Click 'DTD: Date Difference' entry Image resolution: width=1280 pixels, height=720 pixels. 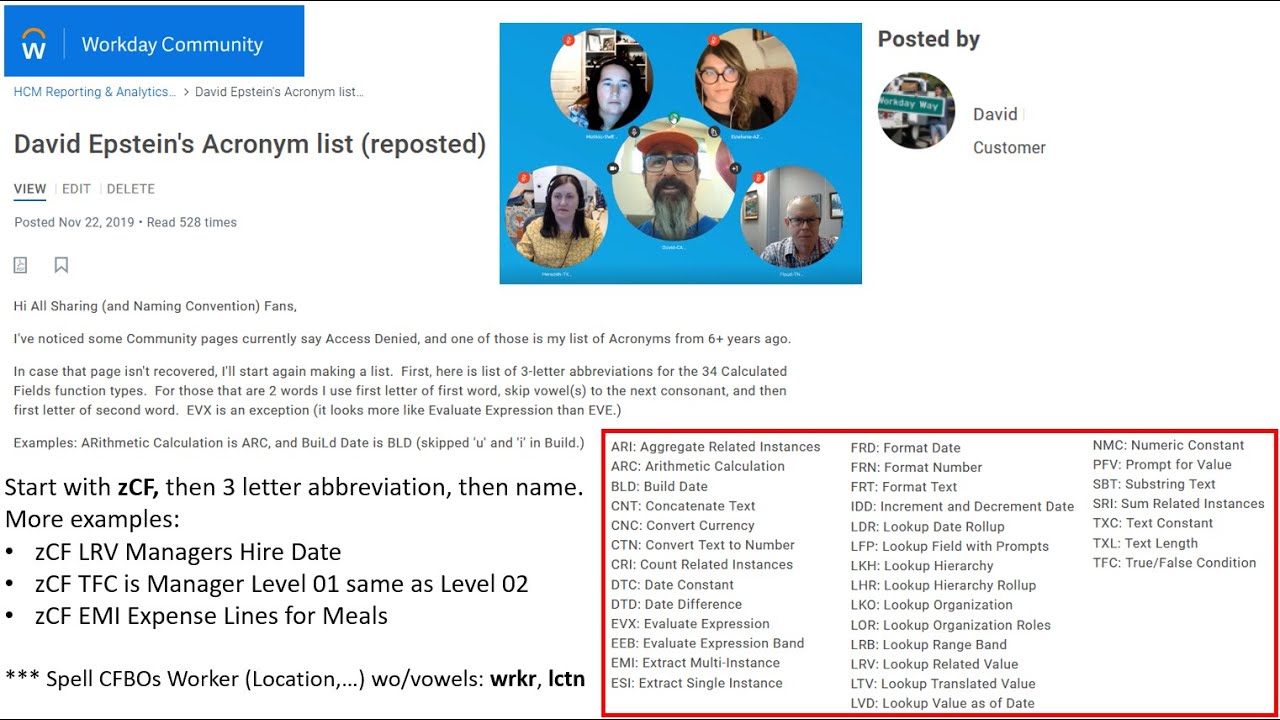676,604
